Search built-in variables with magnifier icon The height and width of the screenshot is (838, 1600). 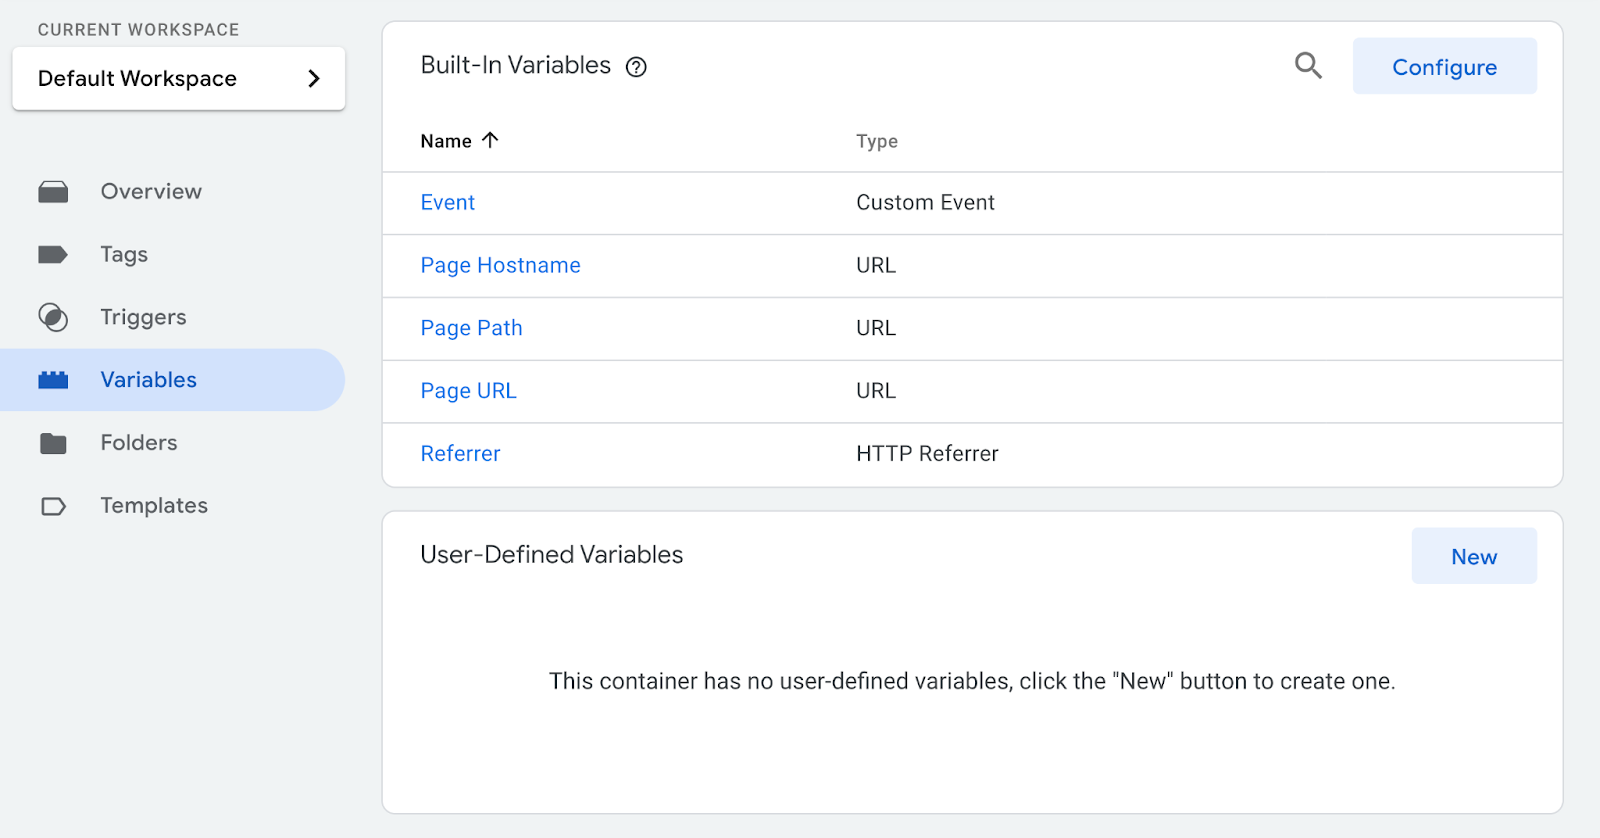tap(1308, 66)
